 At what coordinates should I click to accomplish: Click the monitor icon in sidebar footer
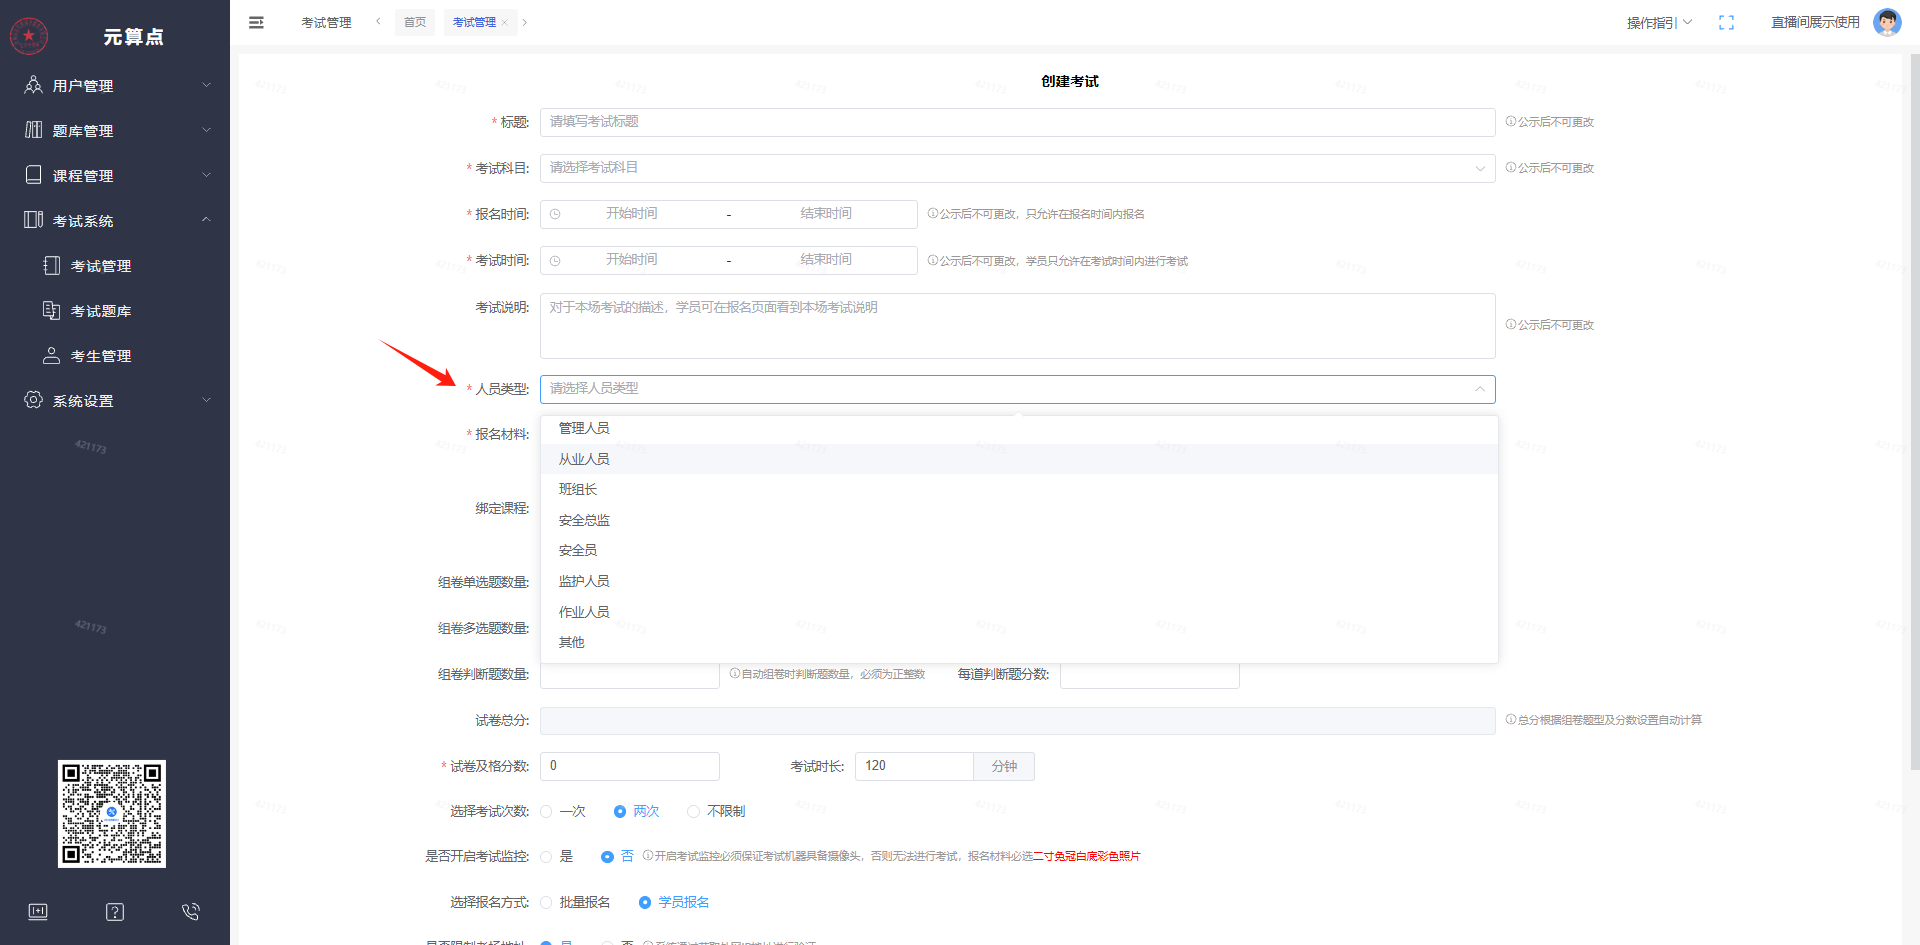(38, 911)
